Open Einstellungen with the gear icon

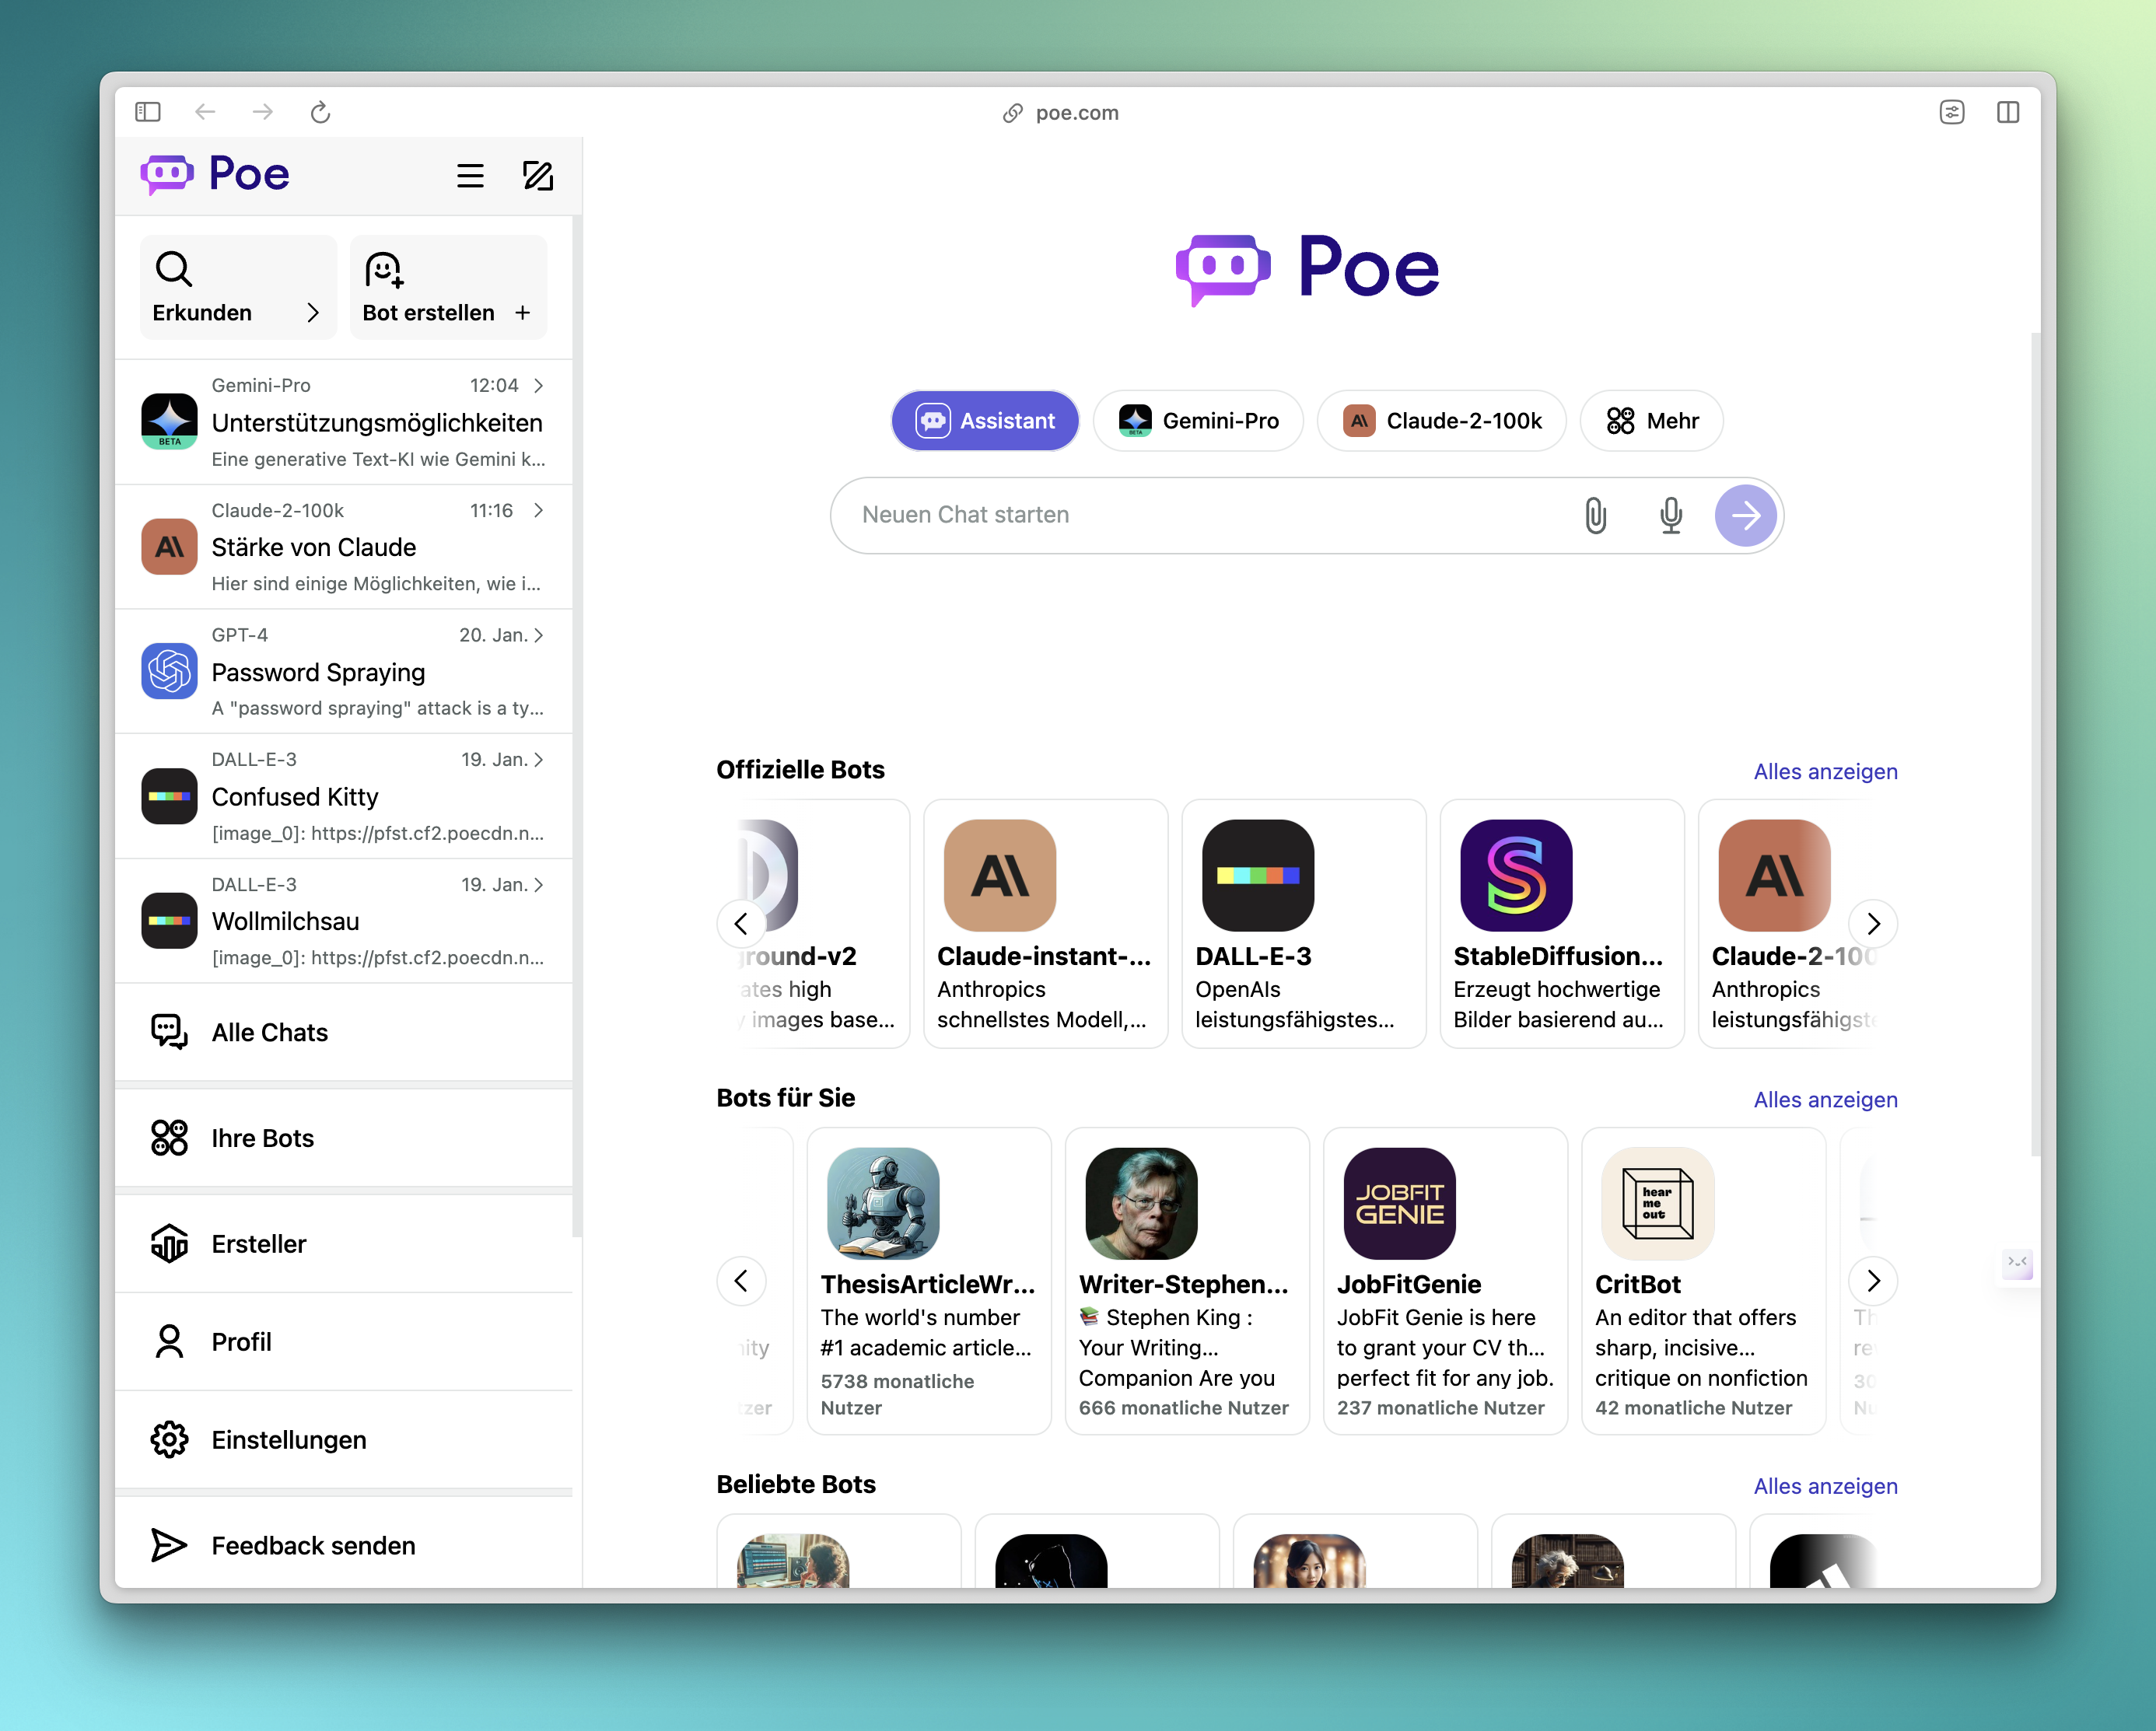(169, 1439)
